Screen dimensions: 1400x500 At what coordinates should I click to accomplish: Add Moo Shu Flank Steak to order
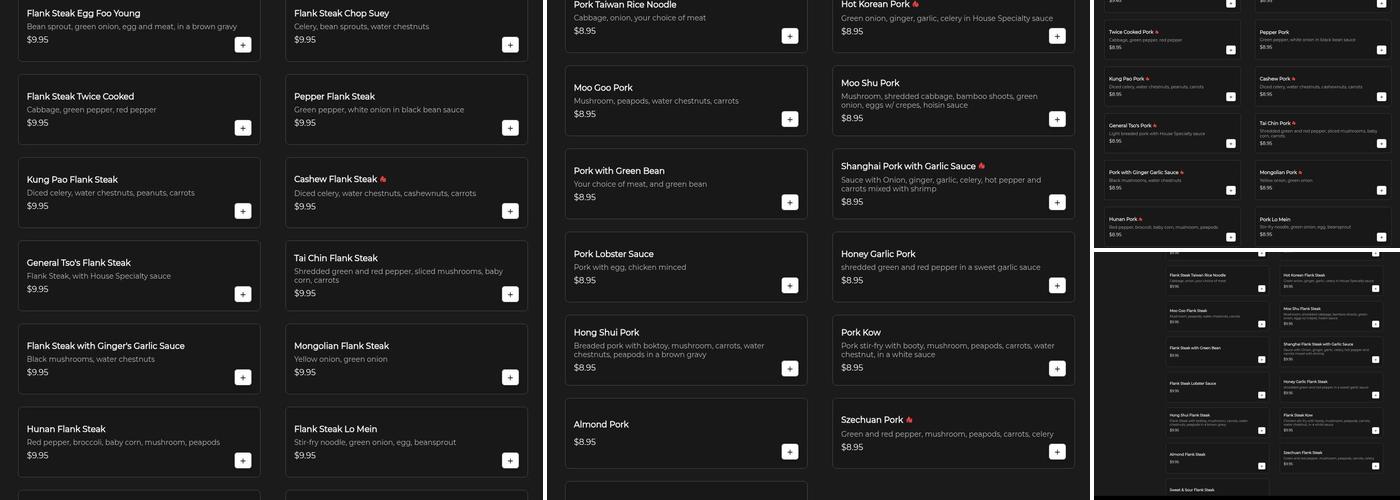[x=1376, y=324]
